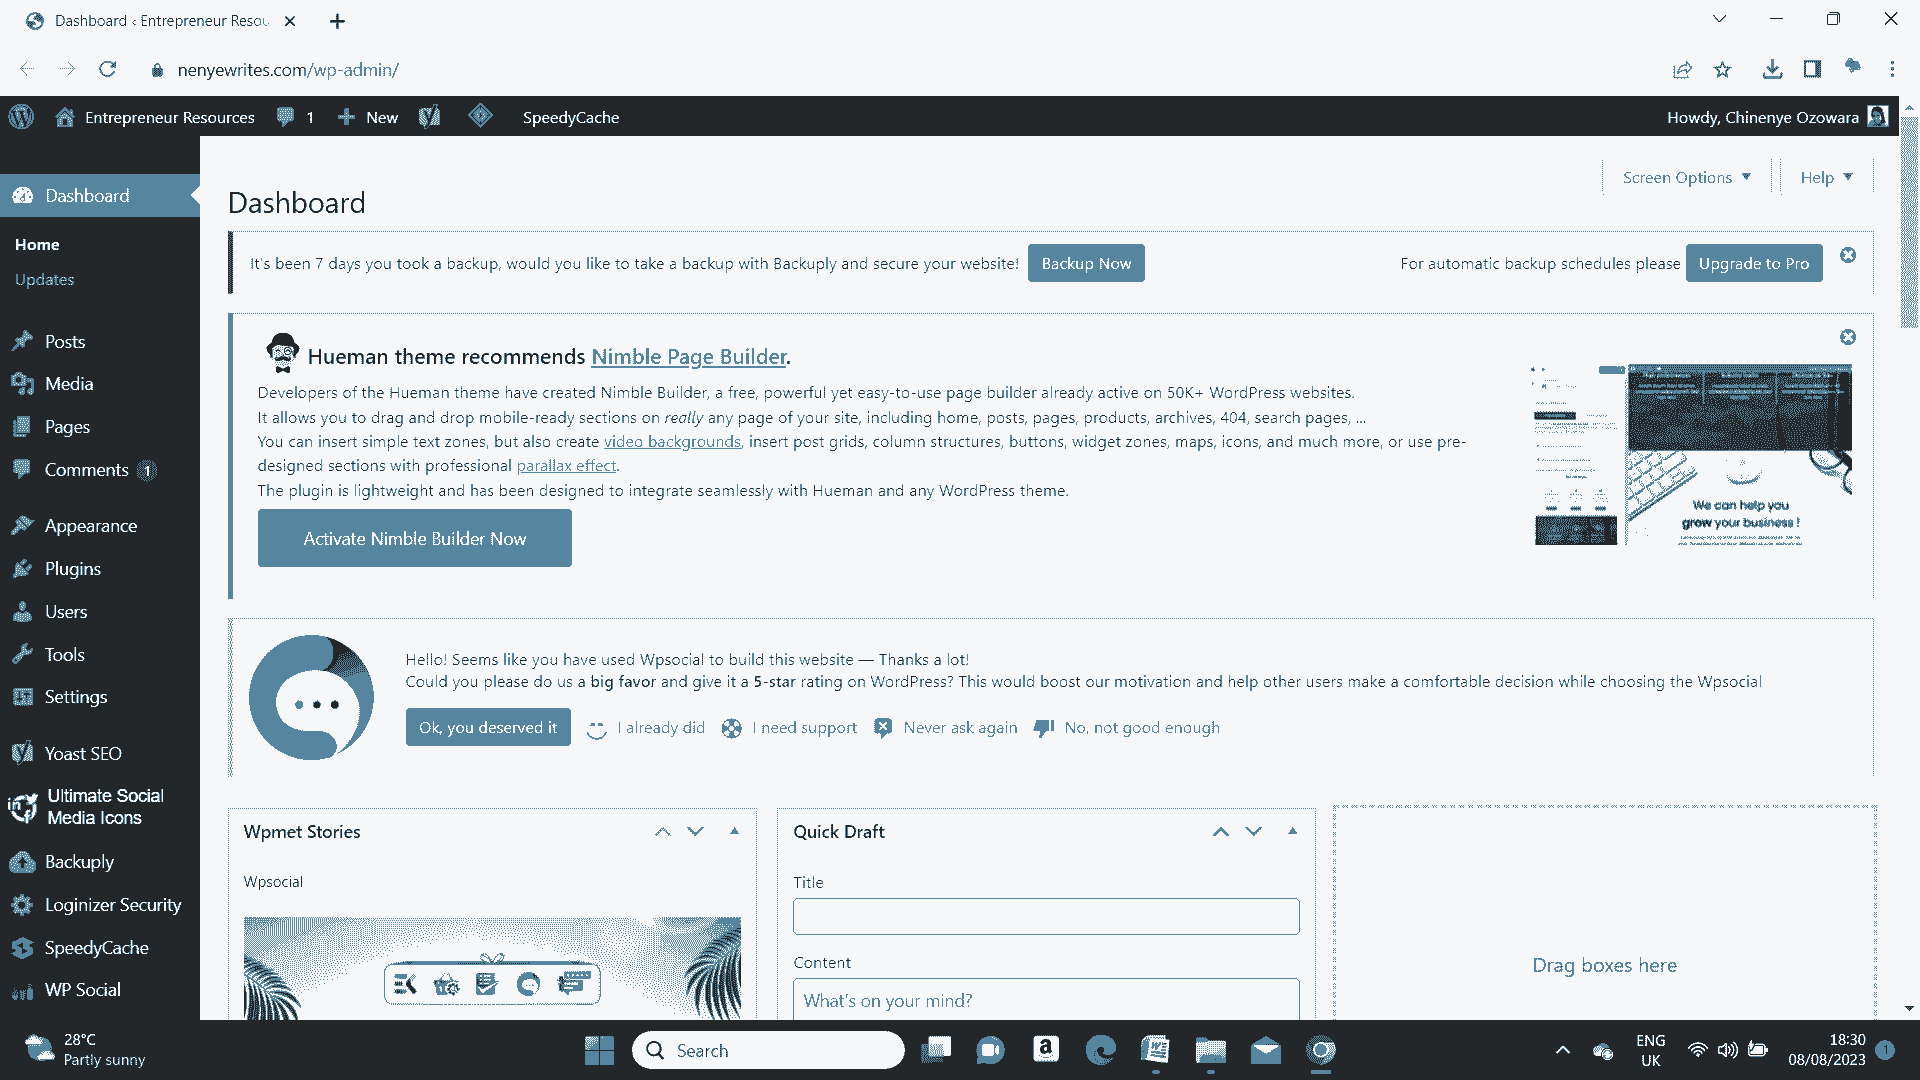Image resolution: width=1920 pixels, height=1080 pixels.
Task: Click the Updates notification icon
Action: 45,280
